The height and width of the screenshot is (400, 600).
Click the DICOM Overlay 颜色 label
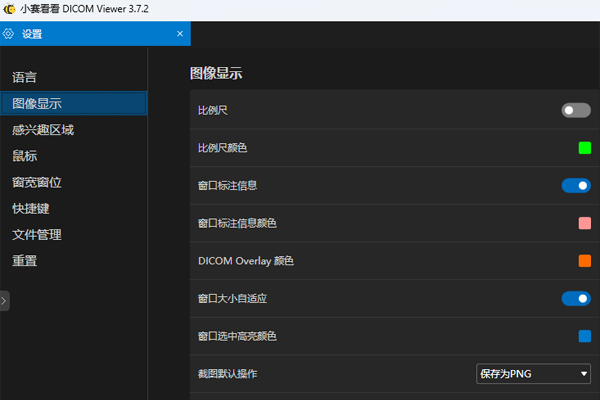[246, 261]
